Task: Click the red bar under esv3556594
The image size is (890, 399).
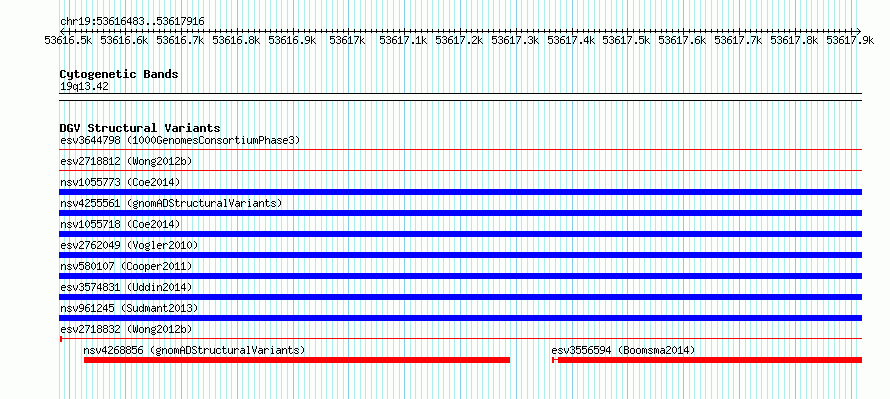Action: point(707,360)
